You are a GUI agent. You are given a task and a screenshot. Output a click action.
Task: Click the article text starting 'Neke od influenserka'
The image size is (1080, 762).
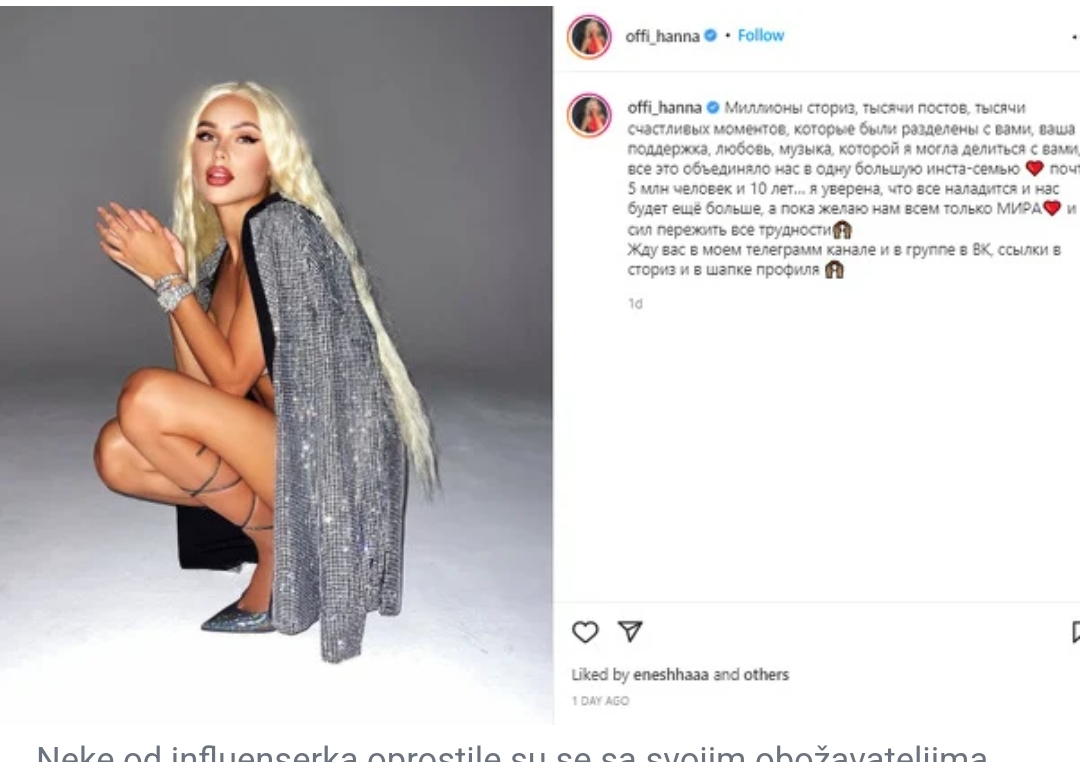pyautogui.click(x=511, y=753)
